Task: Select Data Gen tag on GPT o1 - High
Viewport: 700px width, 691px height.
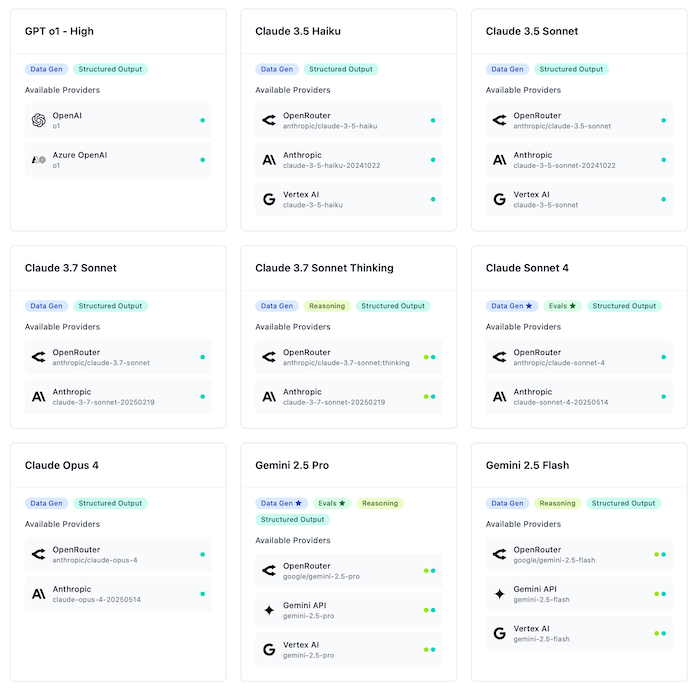Action: click(x=46, y=69)
